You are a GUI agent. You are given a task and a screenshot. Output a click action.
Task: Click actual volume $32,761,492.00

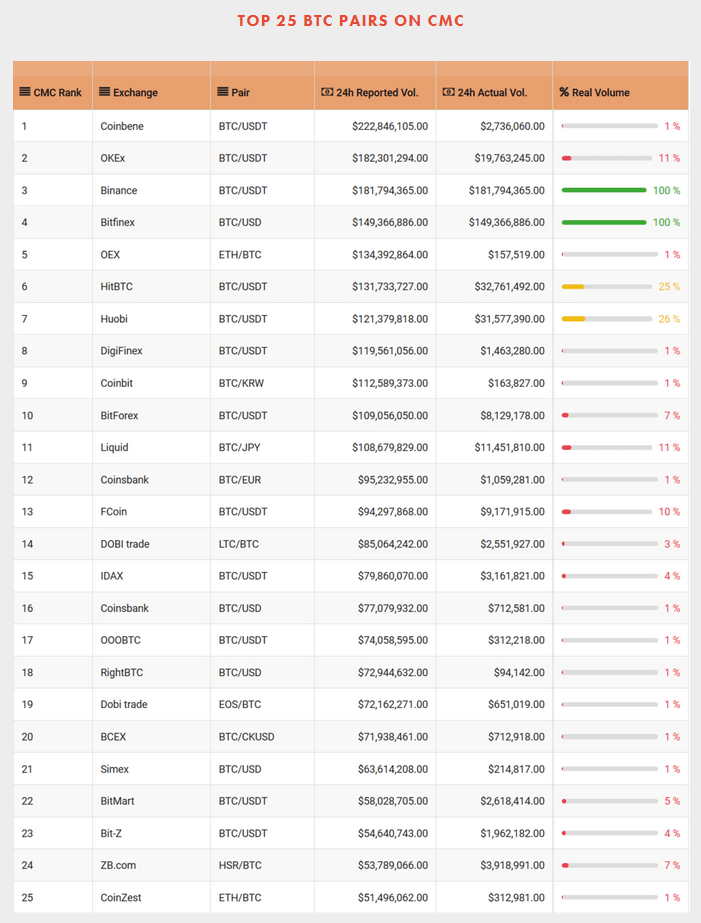click(x=510, y=287)
